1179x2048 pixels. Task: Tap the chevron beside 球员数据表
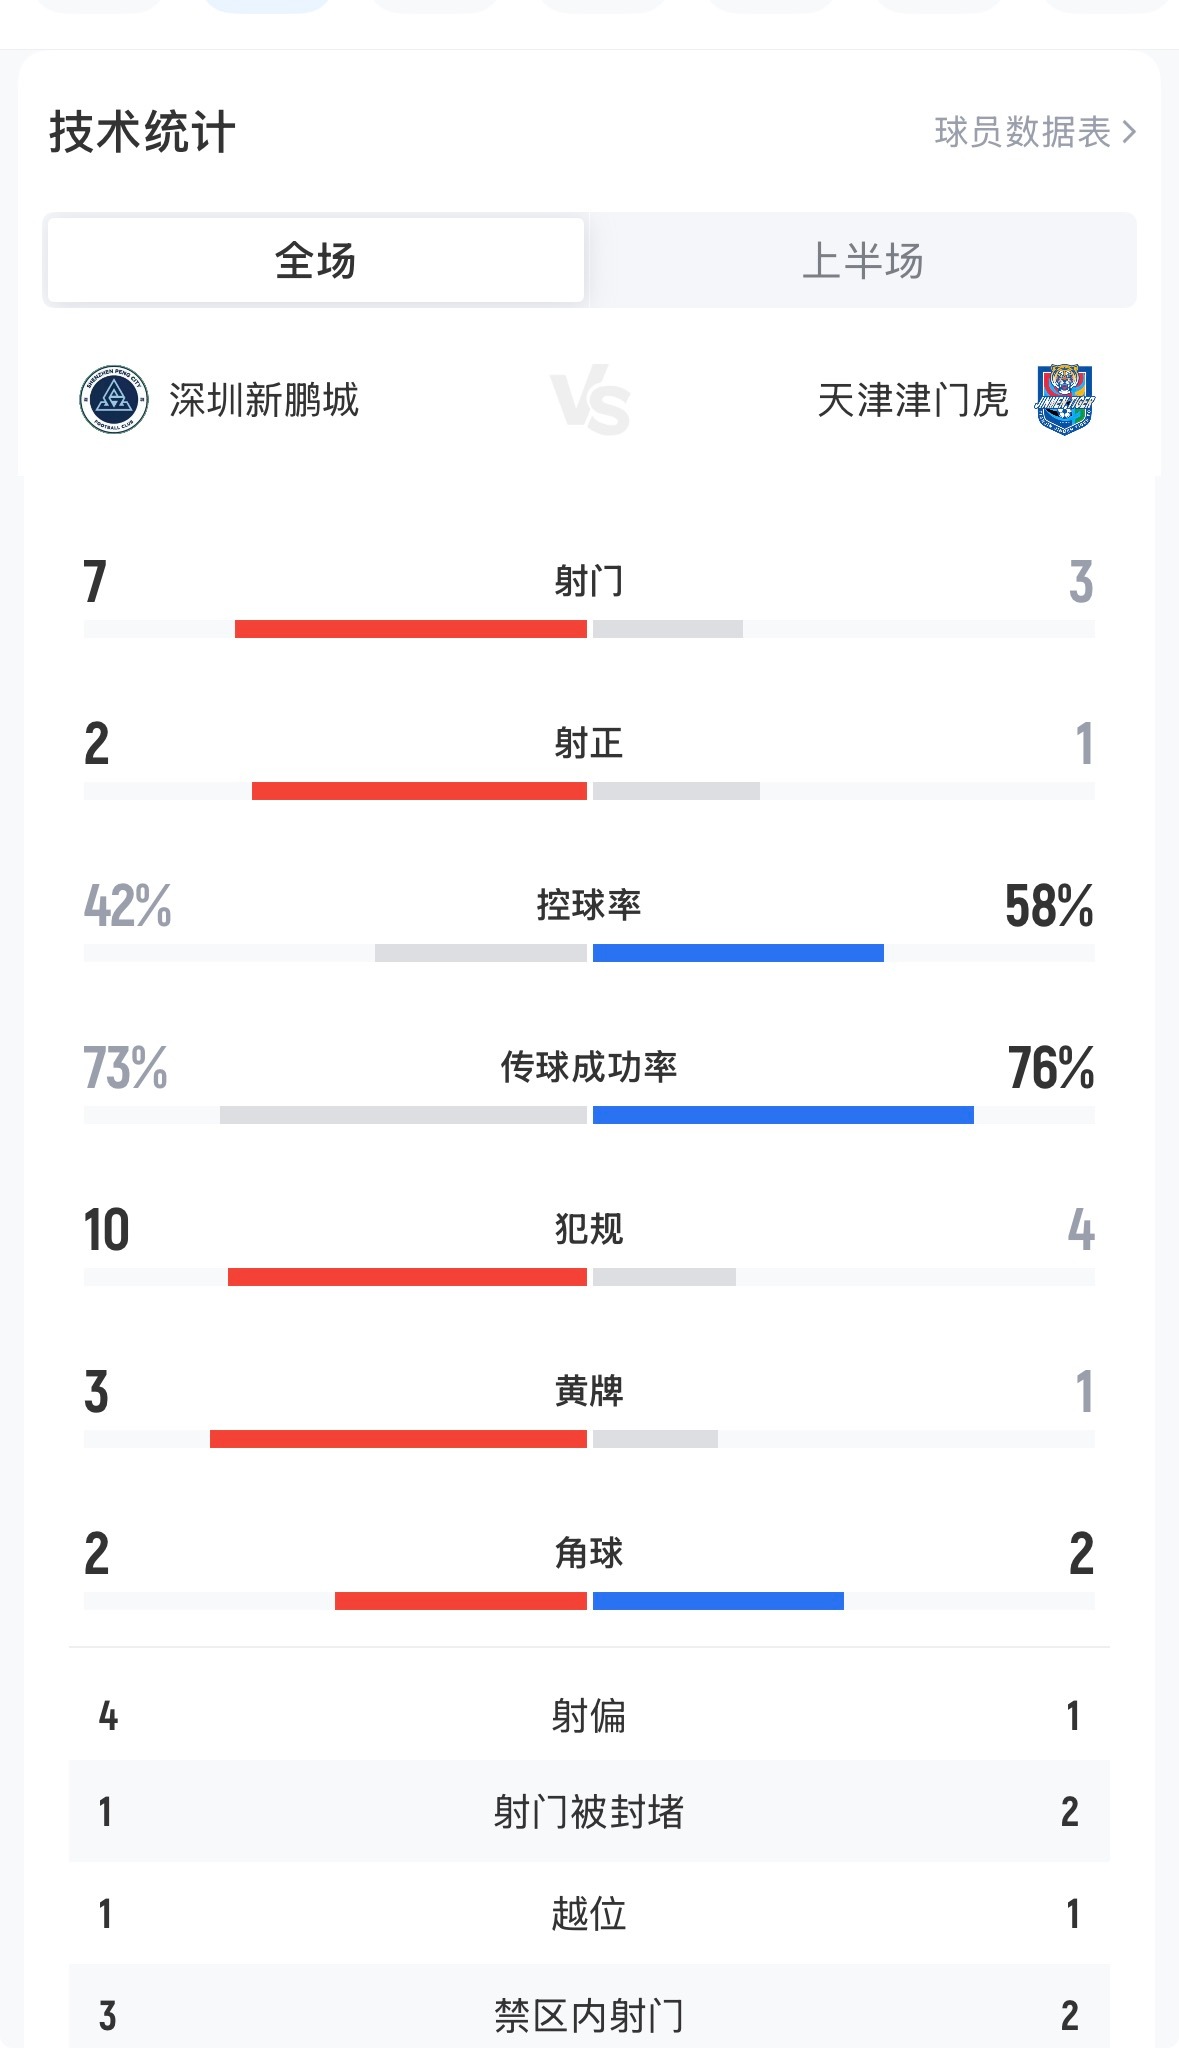pyautogui.click(x=1129, y=132)
